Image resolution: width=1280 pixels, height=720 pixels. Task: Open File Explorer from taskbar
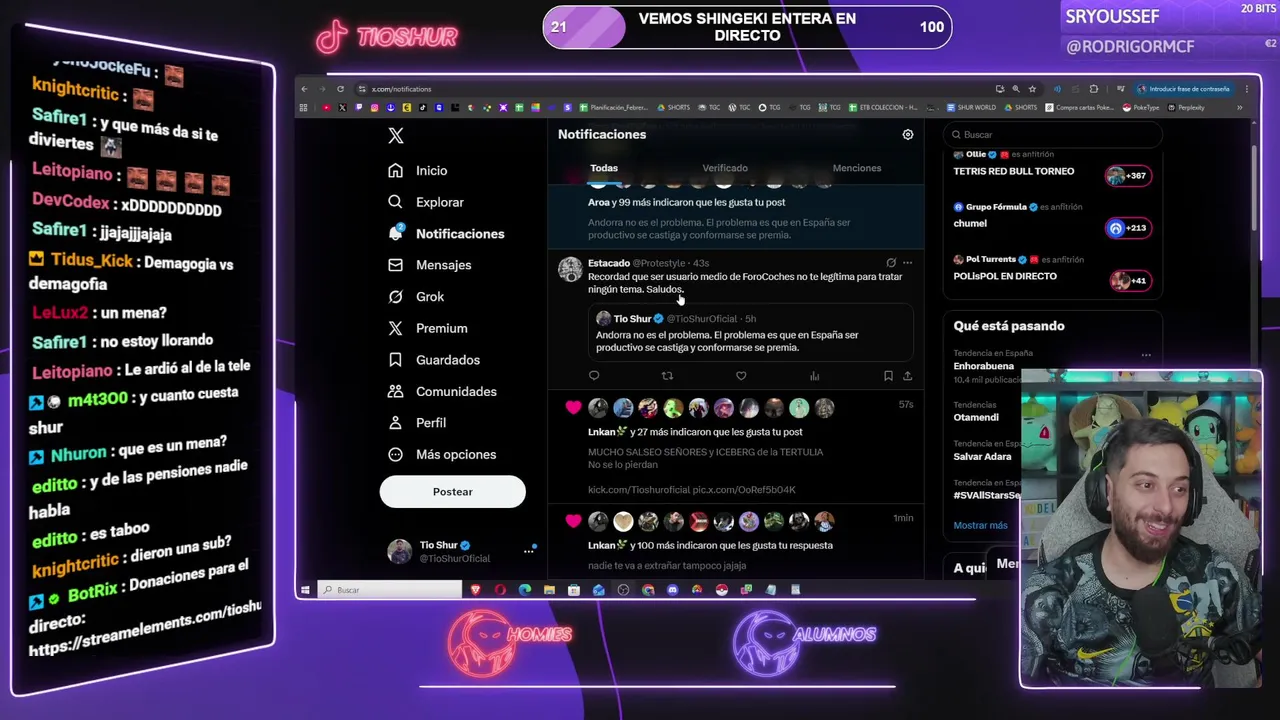[x=549, y=590]
